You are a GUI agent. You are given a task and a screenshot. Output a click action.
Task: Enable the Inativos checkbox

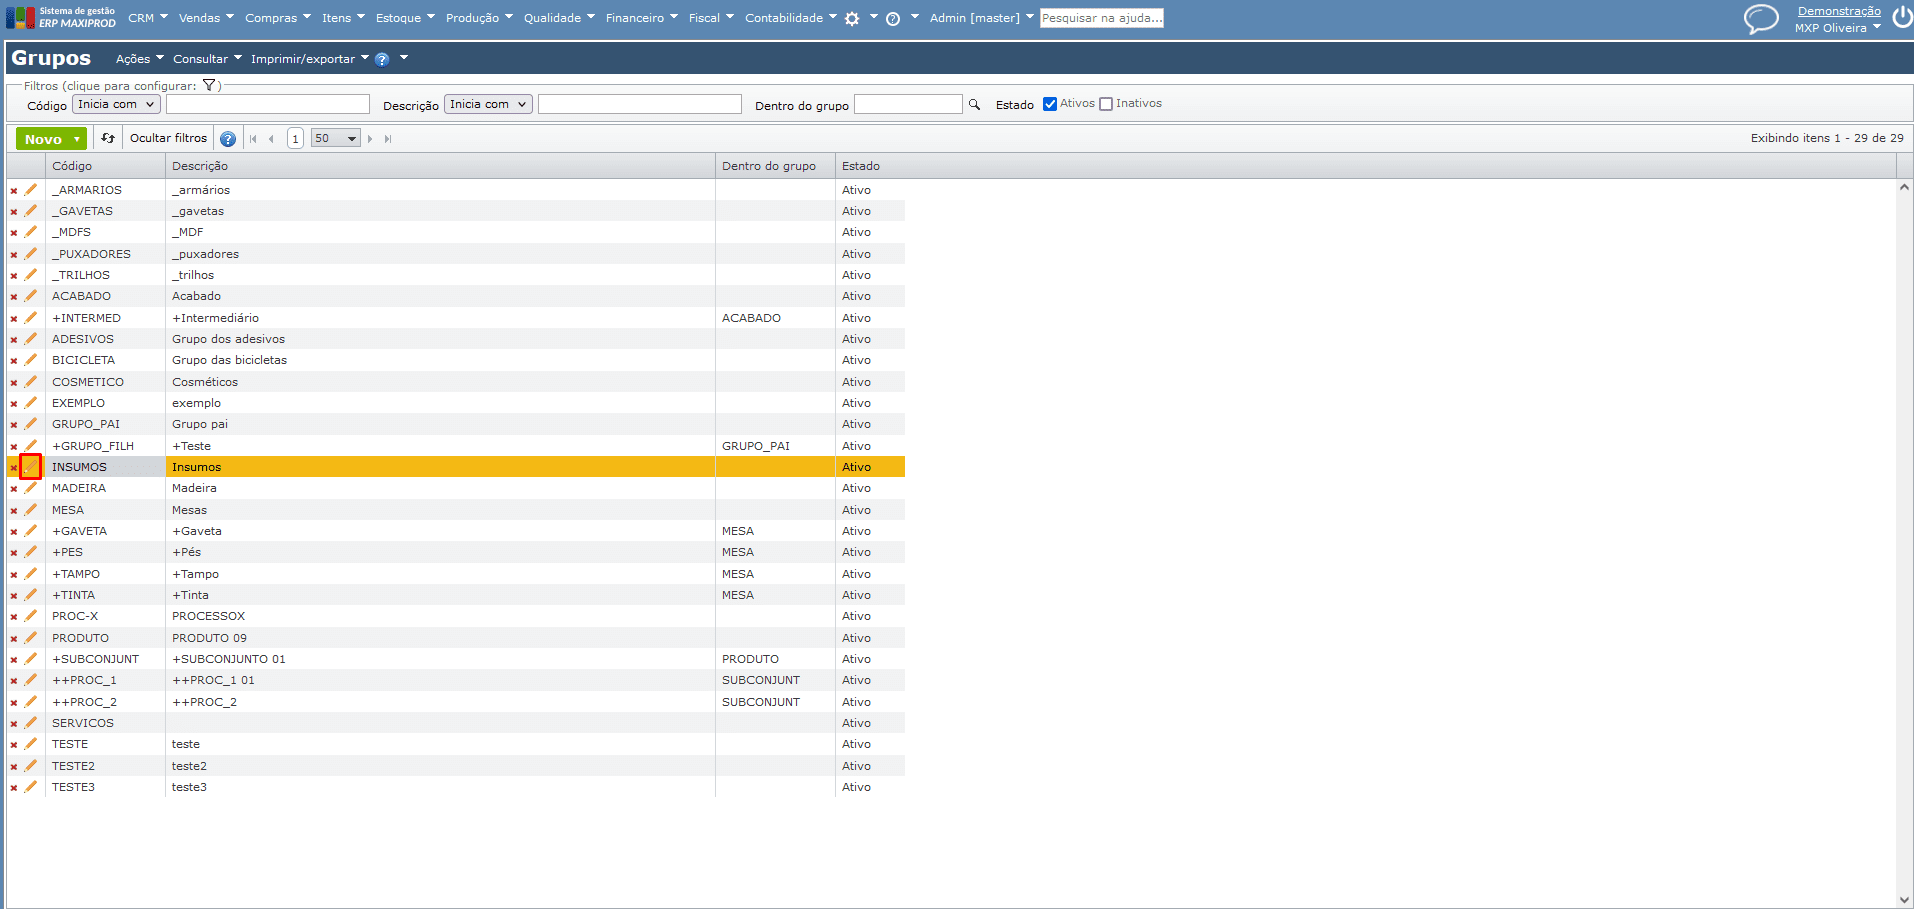pyautogui.click(x=1106, y=104)
